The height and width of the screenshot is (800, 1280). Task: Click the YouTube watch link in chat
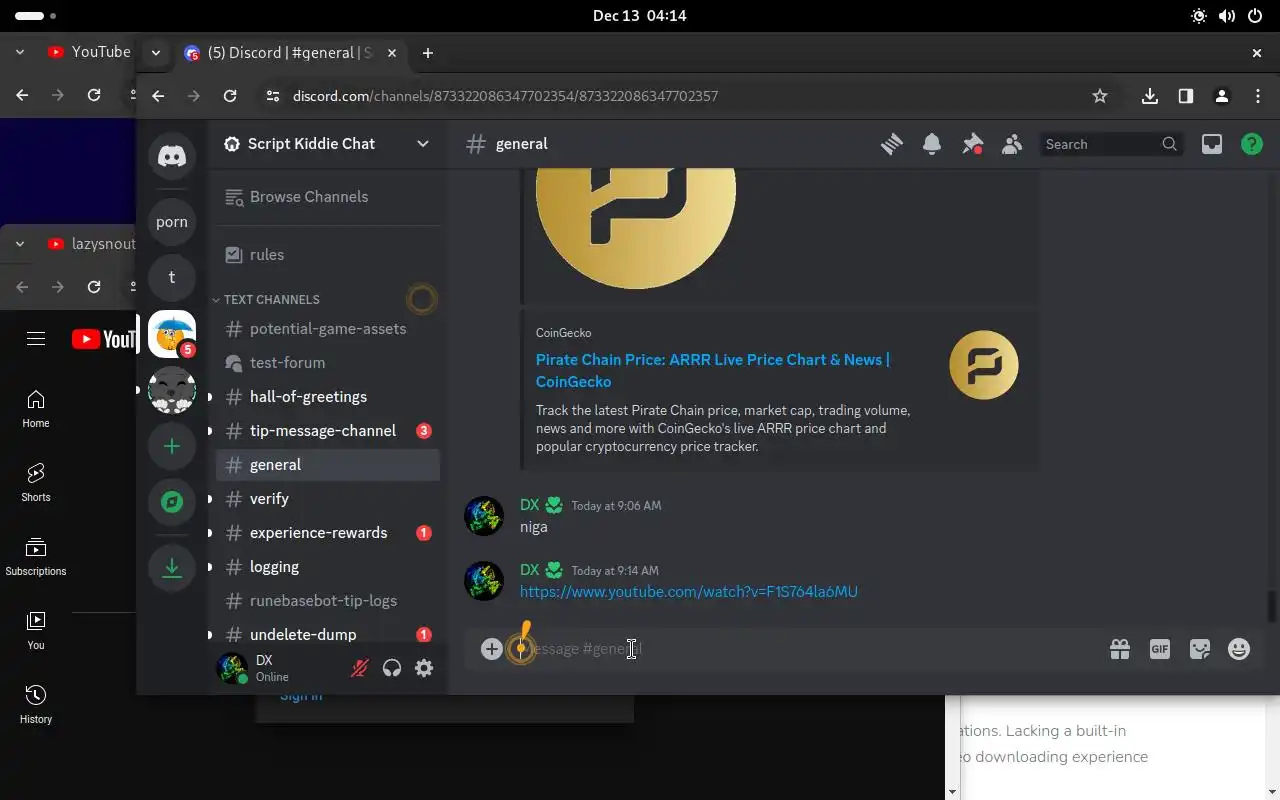tap(688, 592)
